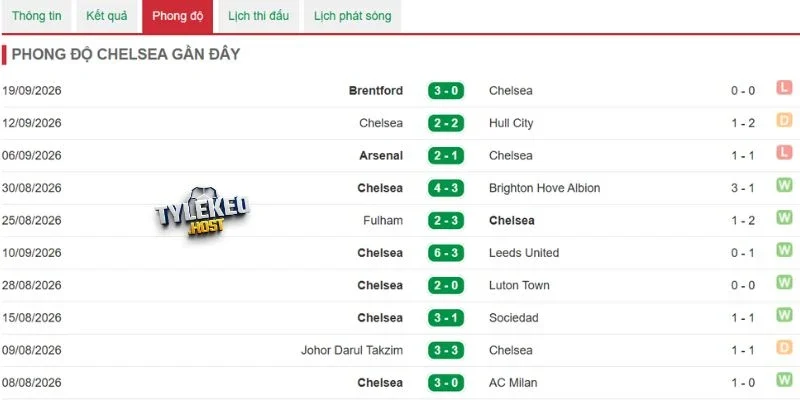Viewport: 800px width, 400px height.
Task: Select the Phong độ tab
Action: [178, 16]
